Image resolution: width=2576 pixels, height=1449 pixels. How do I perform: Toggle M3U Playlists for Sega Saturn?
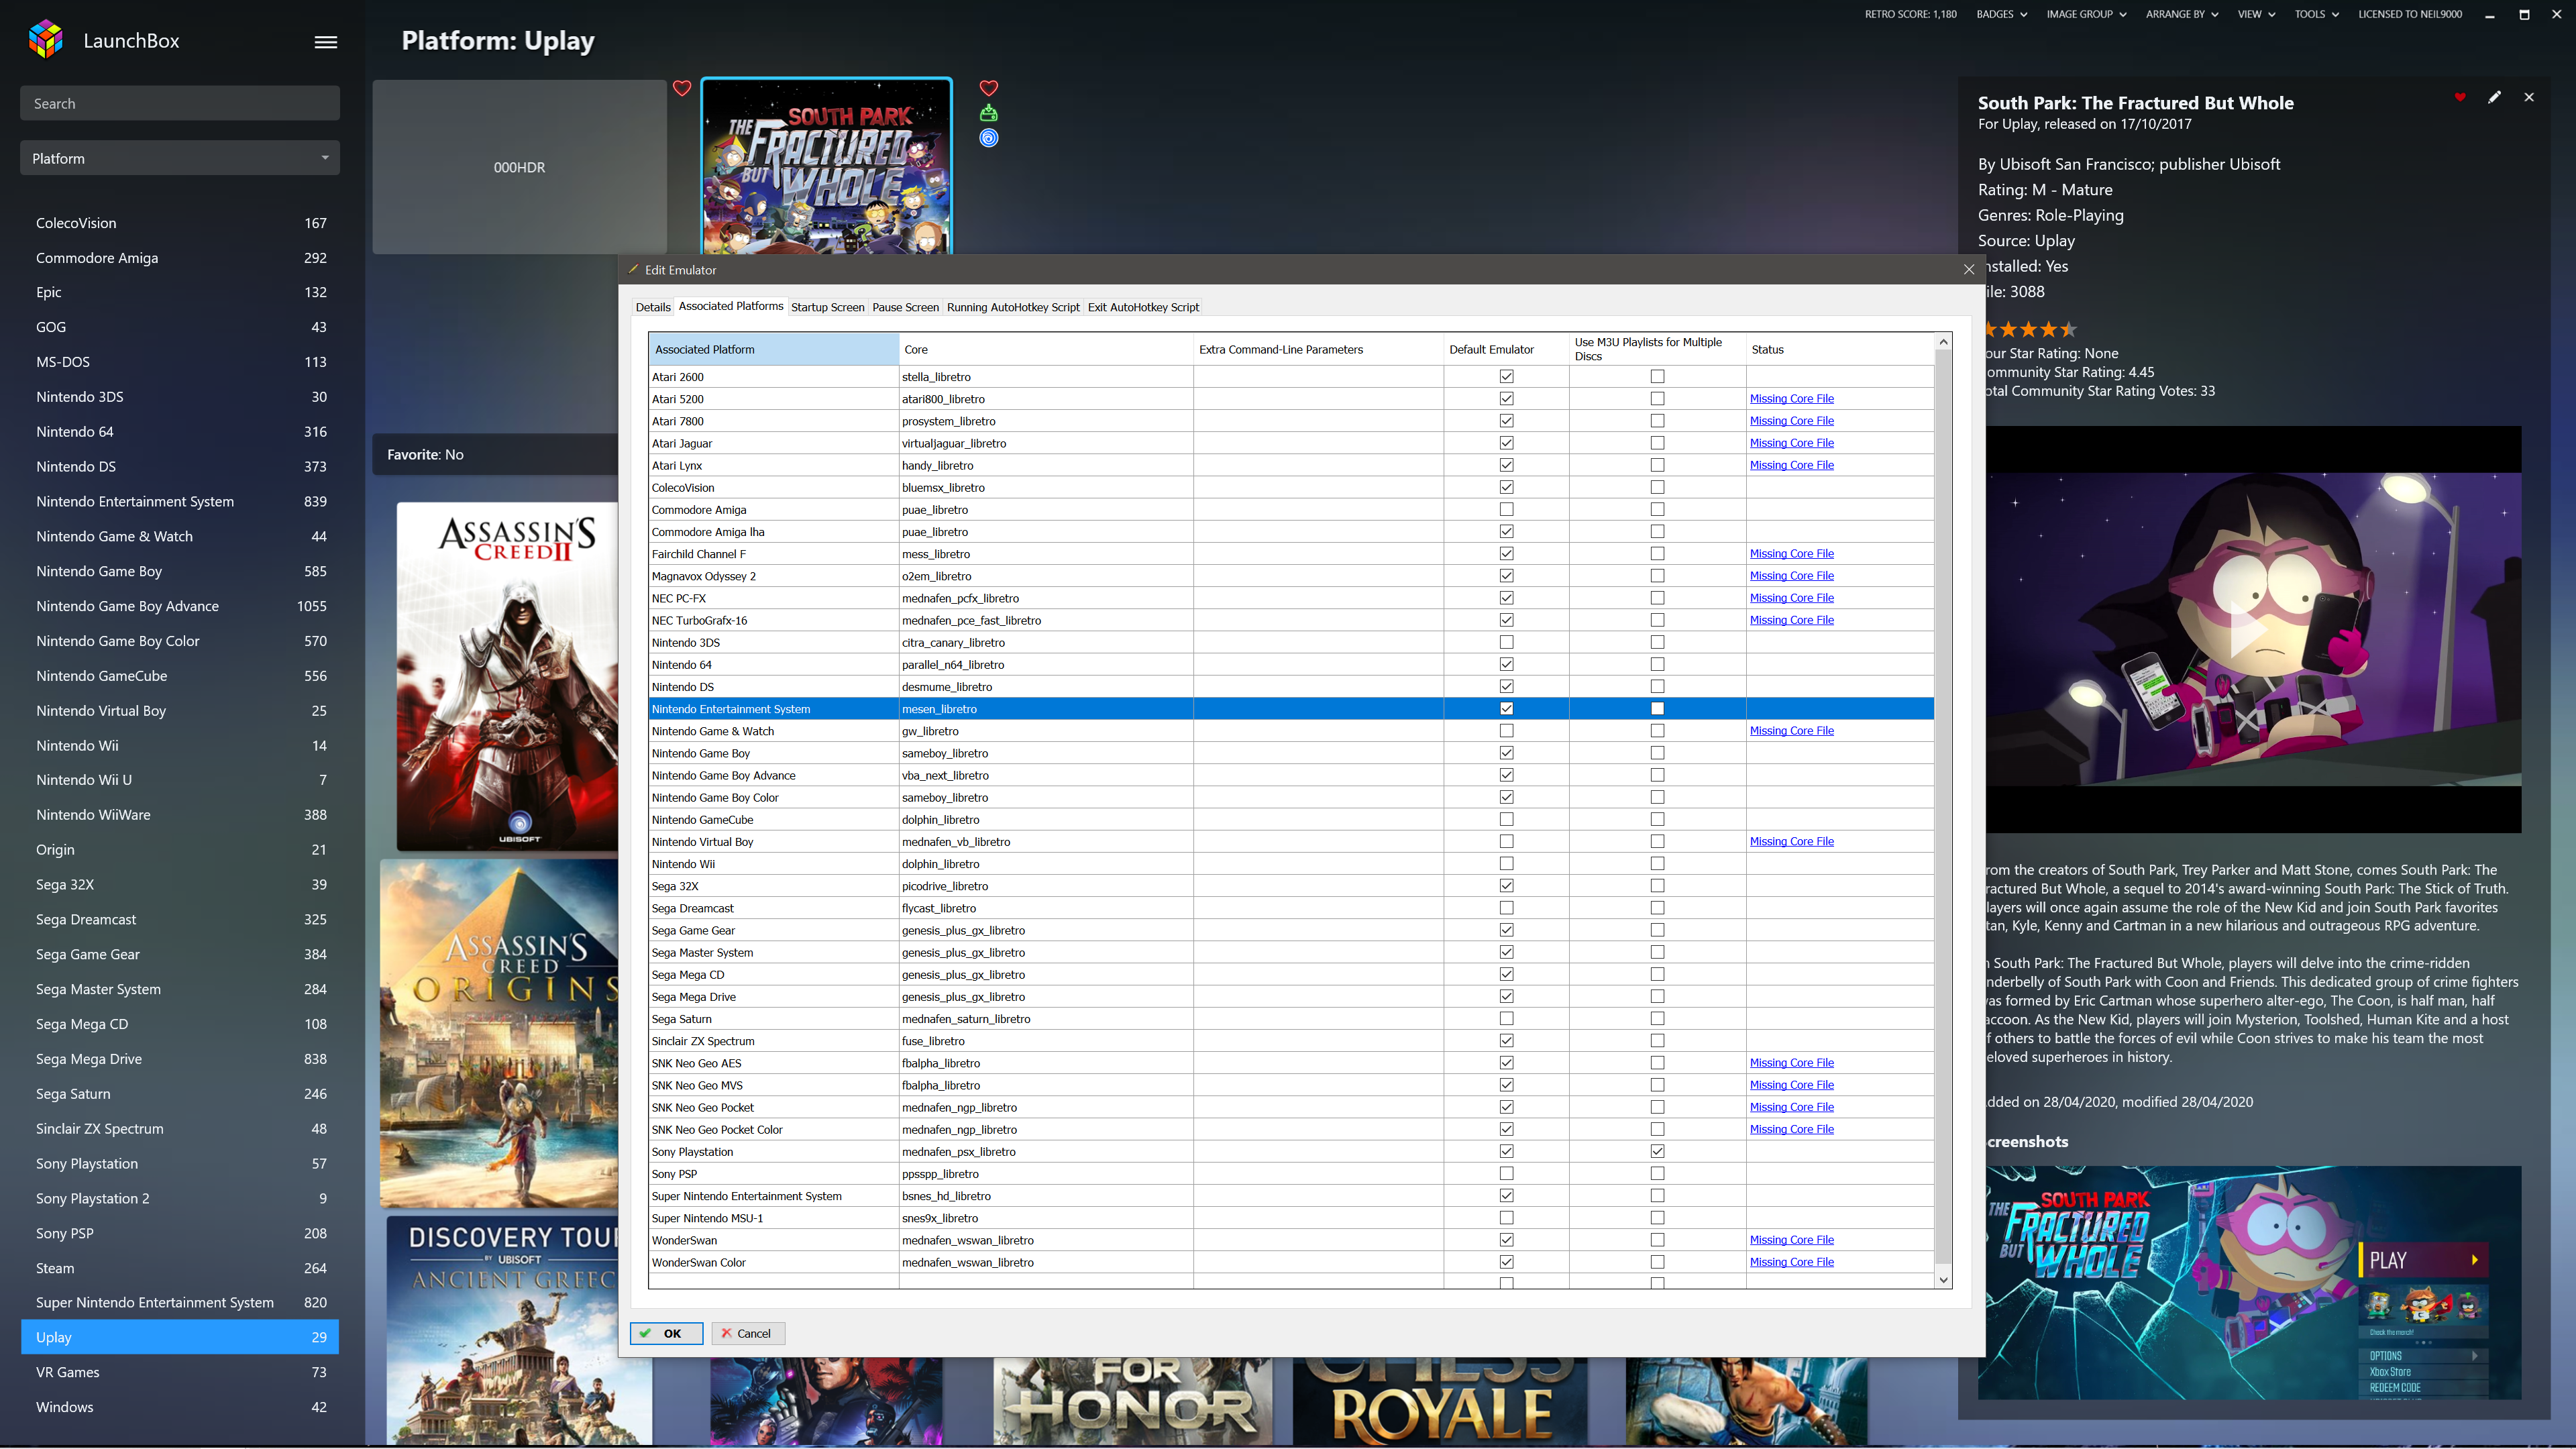coord(1657,1019)
